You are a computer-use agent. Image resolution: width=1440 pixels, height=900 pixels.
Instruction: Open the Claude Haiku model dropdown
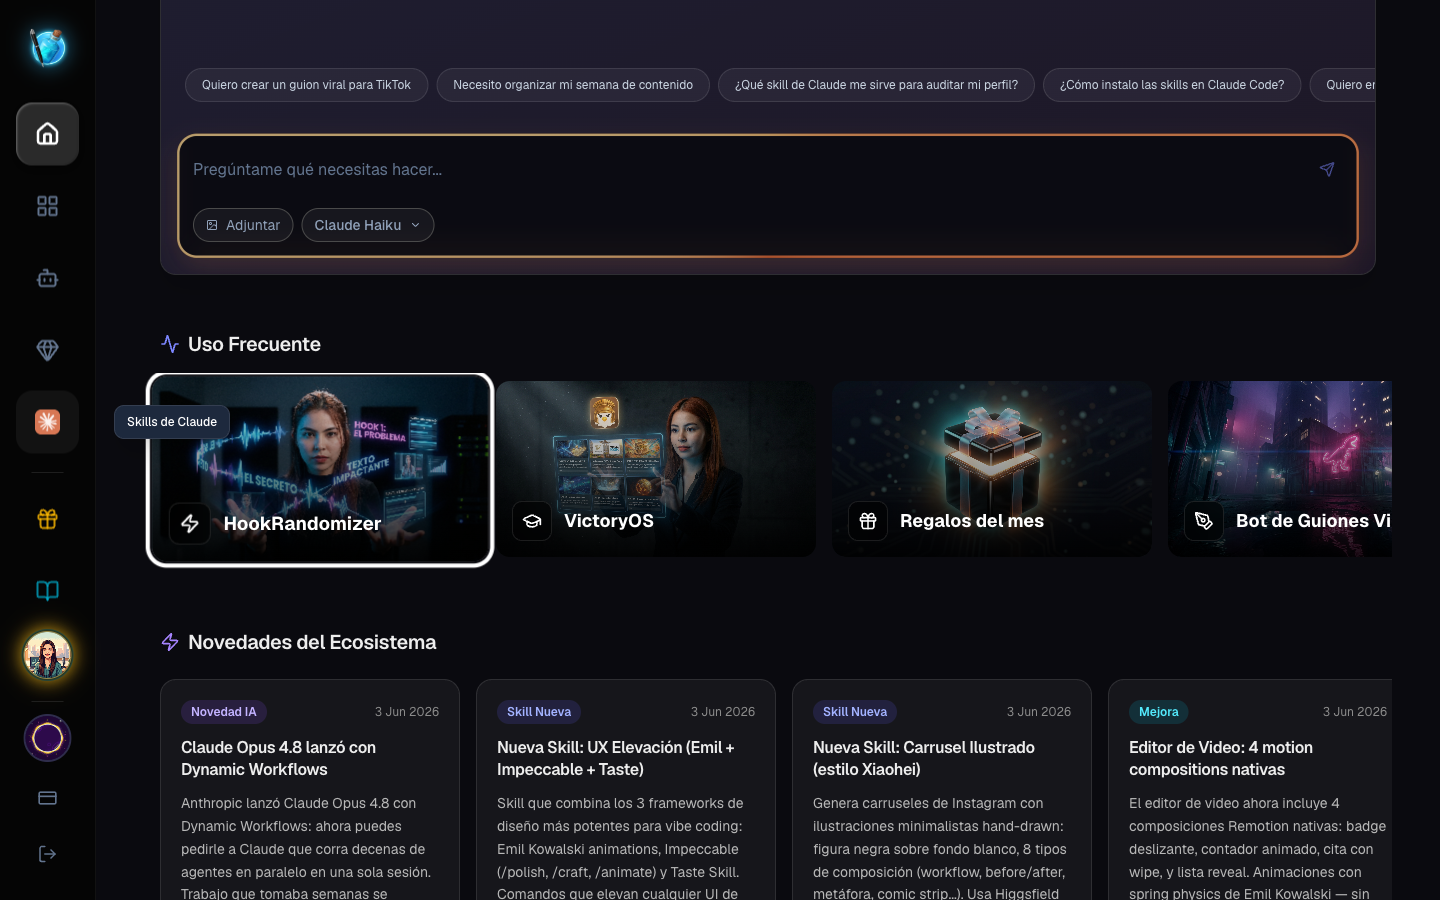click(x=368, y=225)
